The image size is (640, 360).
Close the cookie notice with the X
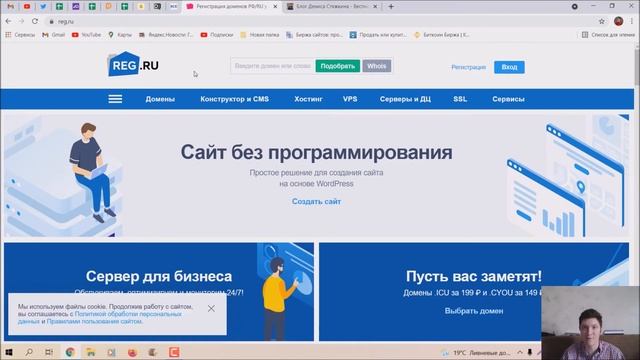pyautogui.click(x=211, y=309)
